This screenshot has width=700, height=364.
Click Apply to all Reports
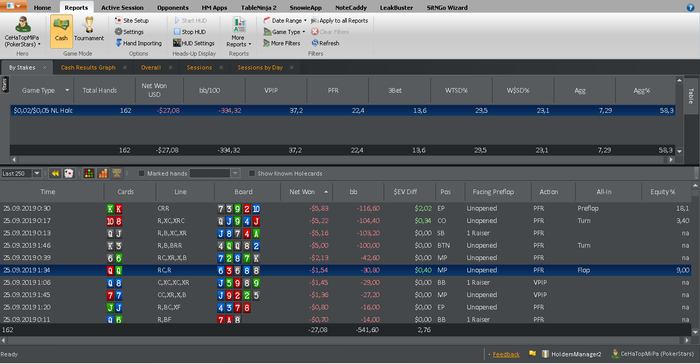pyautogui.click(x=339, y=21)
